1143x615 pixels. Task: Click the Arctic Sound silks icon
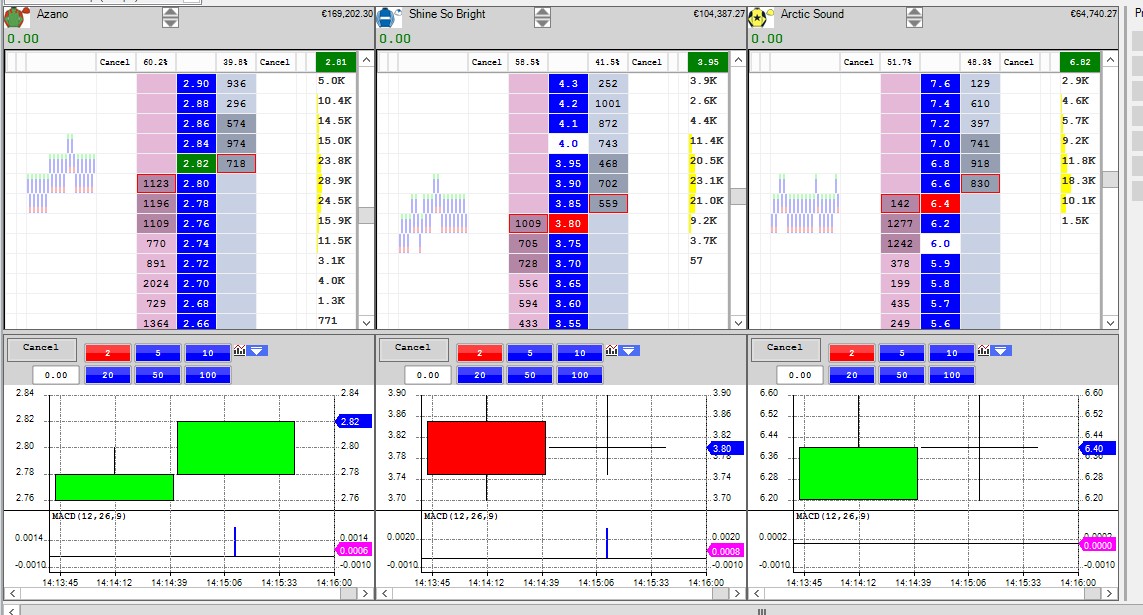[x=761, y=17]
